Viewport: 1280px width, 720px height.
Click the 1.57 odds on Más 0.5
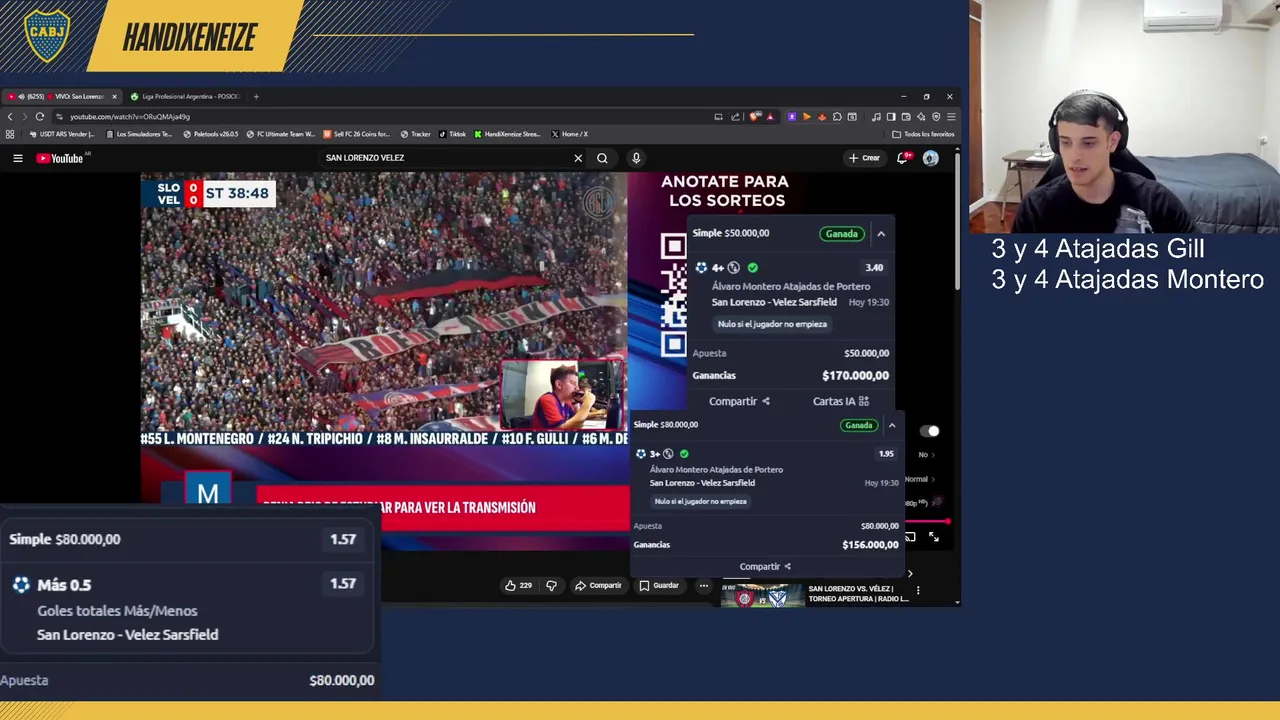343,584
